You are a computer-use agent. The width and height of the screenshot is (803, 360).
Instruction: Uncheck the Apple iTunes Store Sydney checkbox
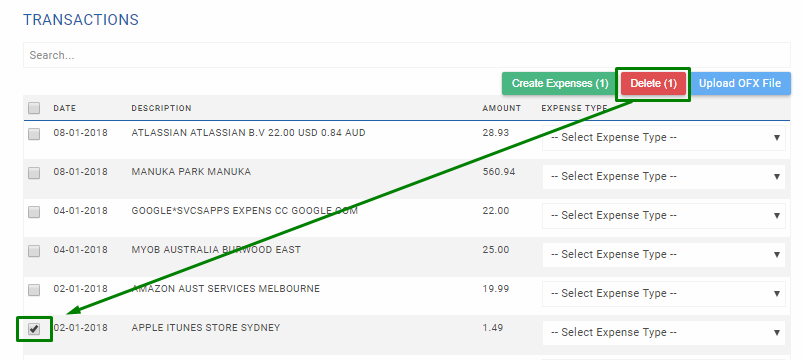[x=34, y=329]
